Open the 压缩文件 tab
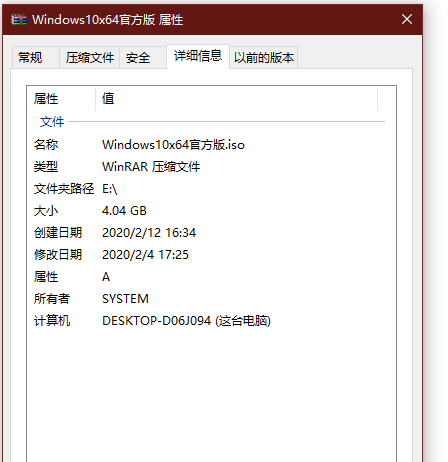The image size is (448, 462). 89,58
